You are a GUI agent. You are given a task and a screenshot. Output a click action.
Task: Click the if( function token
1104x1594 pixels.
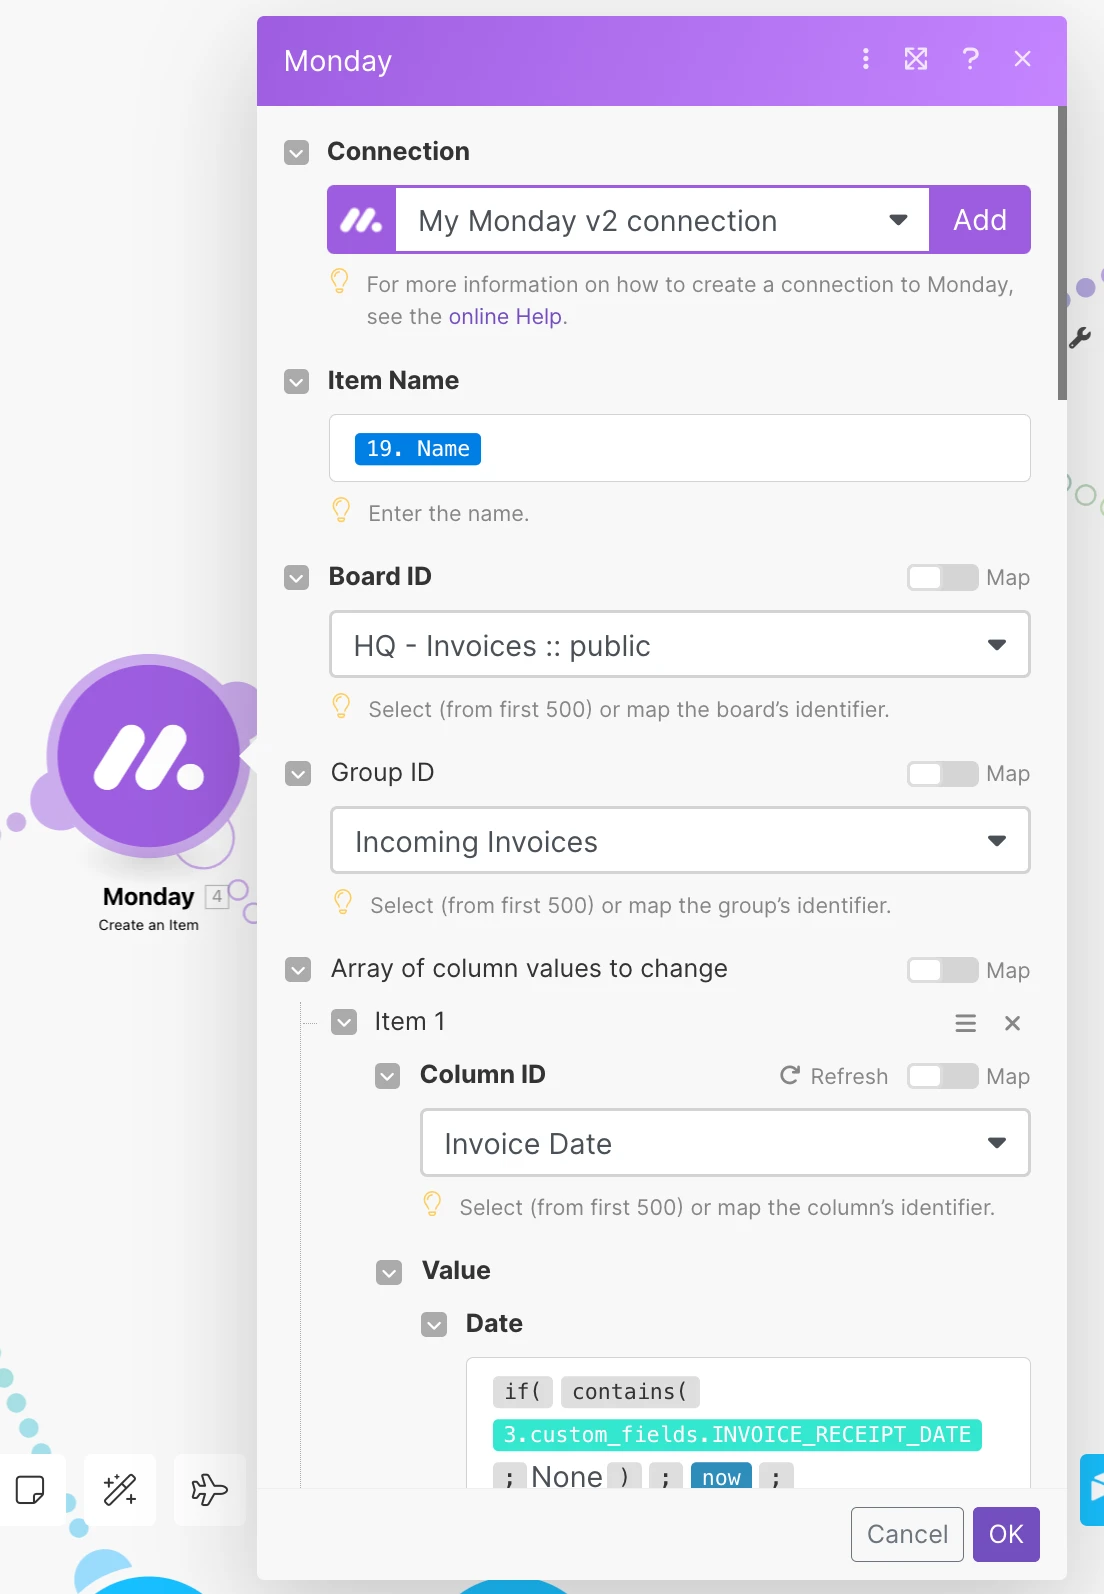click(x=523, y=1392)
